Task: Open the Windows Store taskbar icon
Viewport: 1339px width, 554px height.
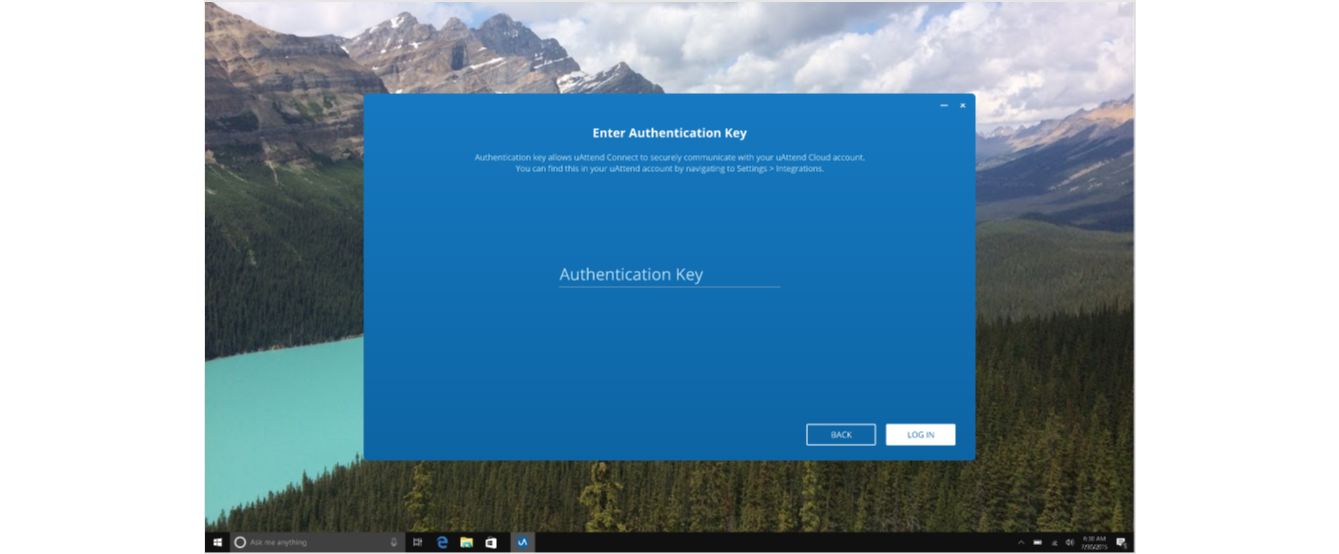Action: 491,542
